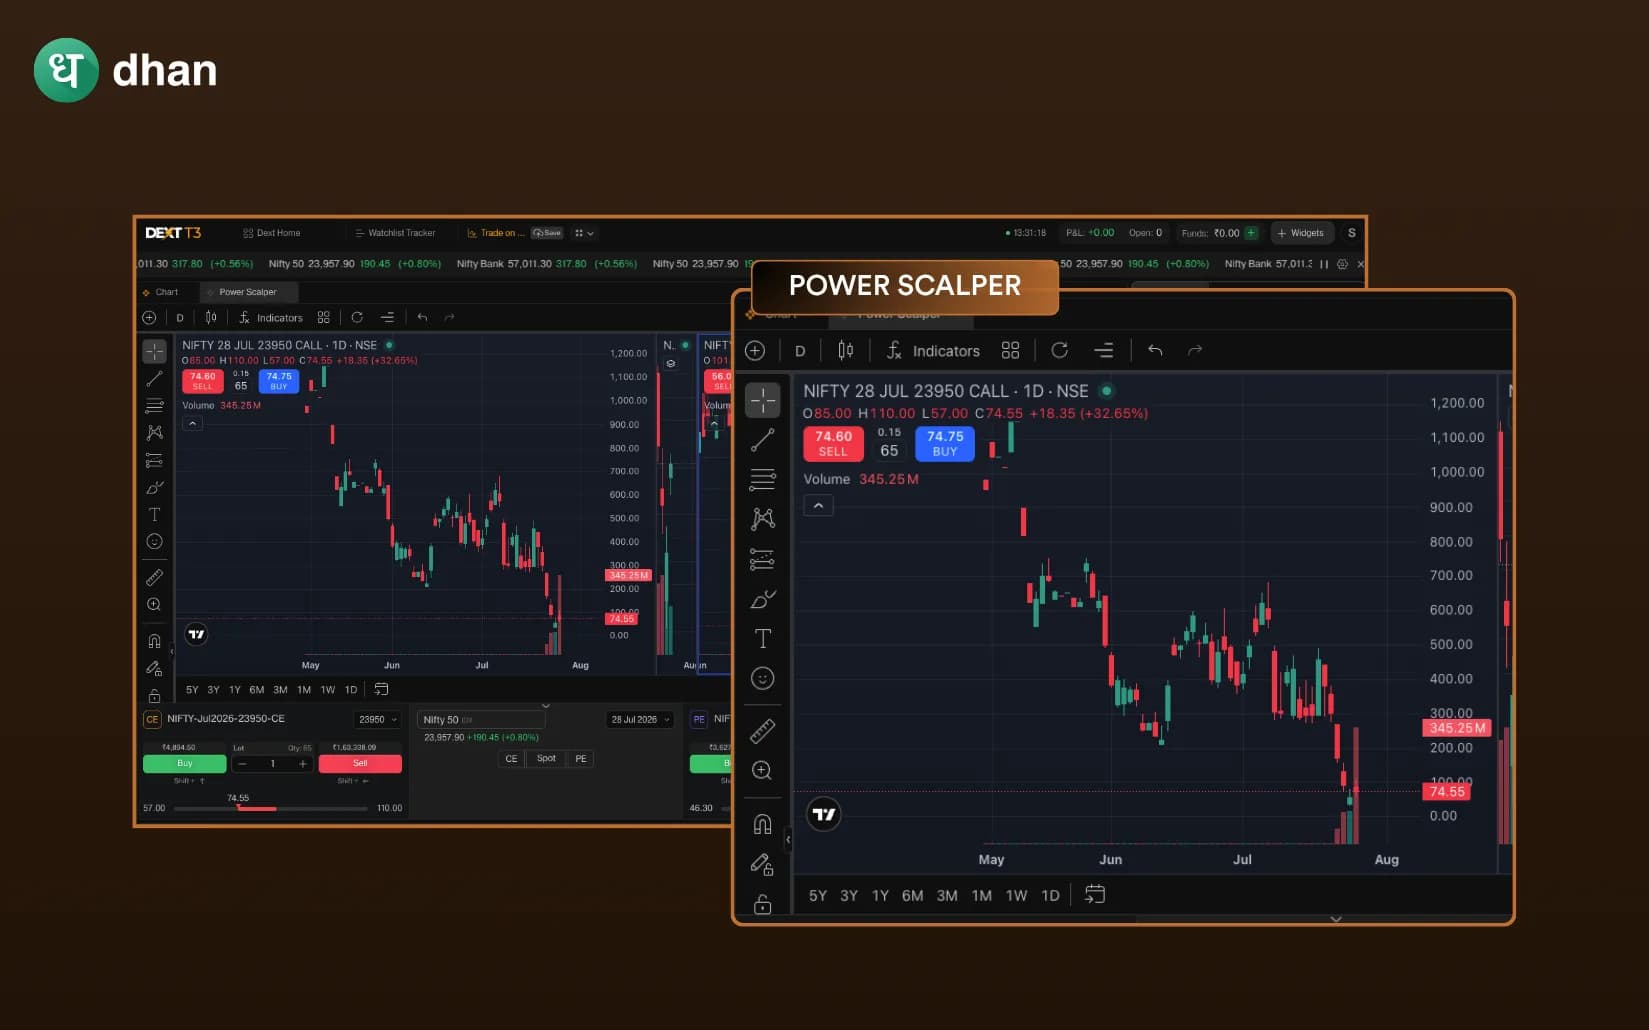The image size is (1649, 1030).
Task: Click the zoom-in magnifier in zoomed panel
Action: click(763, 770)
